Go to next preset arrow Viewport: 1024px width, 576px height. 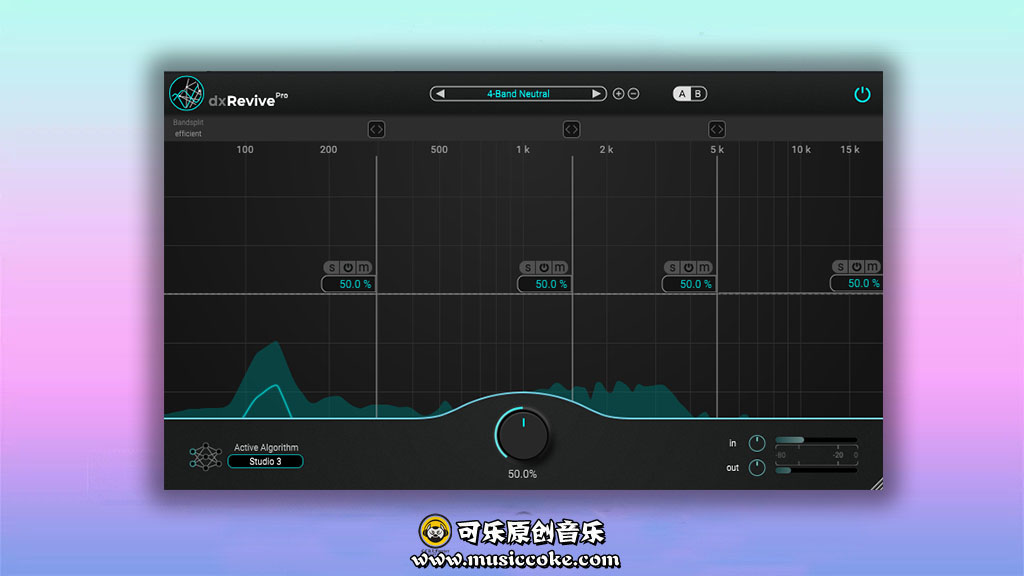click(x=596, y=94)
